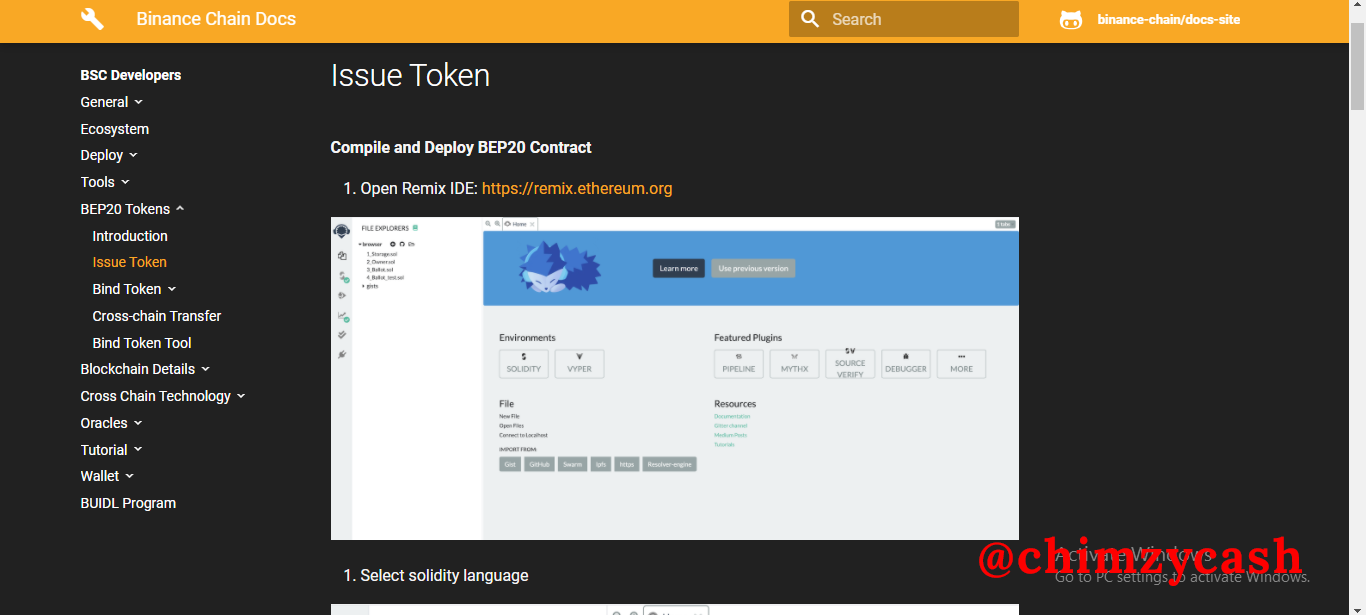The width and height of the screenshot is (1366, 615).
Task: Click the page's vertical scrollbar thumb
Action: tap(1357, 65)
